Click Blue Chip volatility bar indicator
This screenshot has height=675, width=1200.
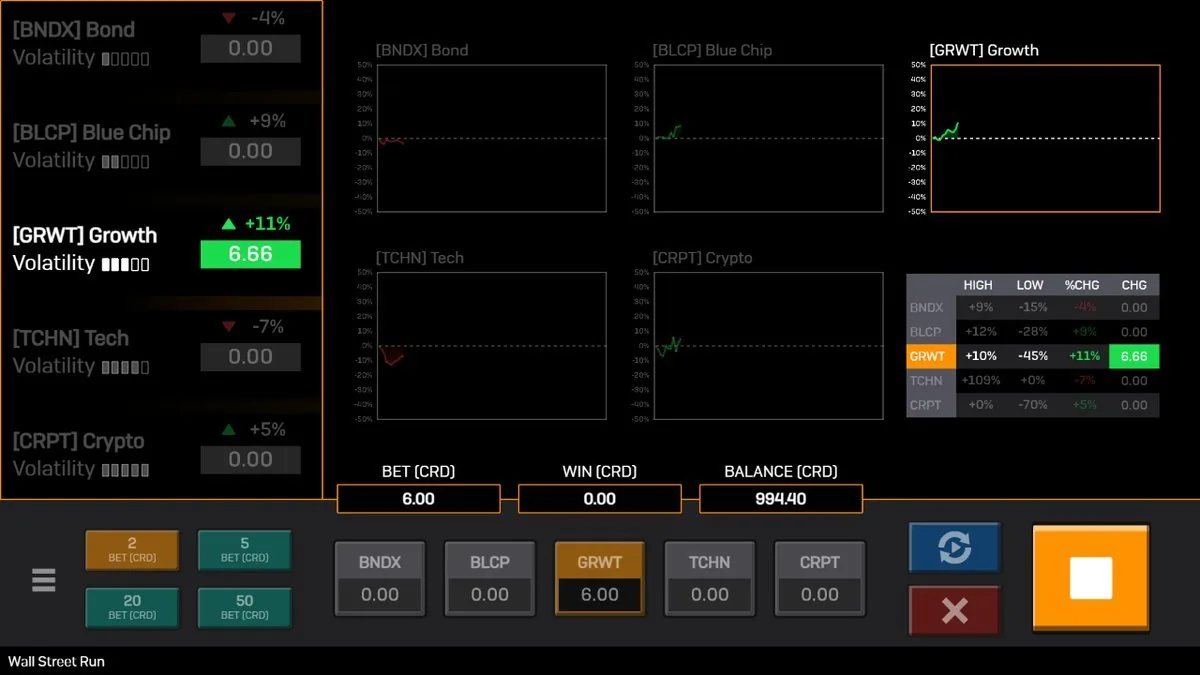[x=125, y=162]
